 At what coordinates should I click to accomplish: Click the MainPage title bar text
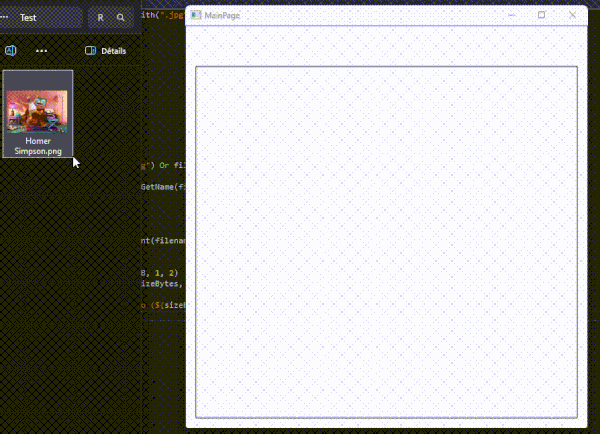click(x=222, y=15)
